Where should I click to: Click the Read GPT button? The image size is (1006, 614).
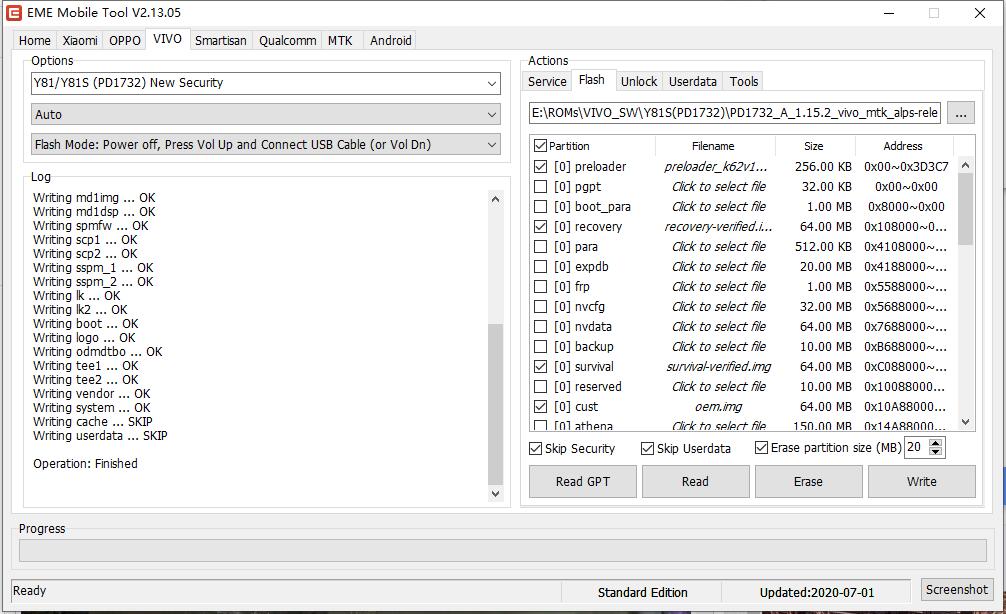pyautogui.click(x=583, y=482)
